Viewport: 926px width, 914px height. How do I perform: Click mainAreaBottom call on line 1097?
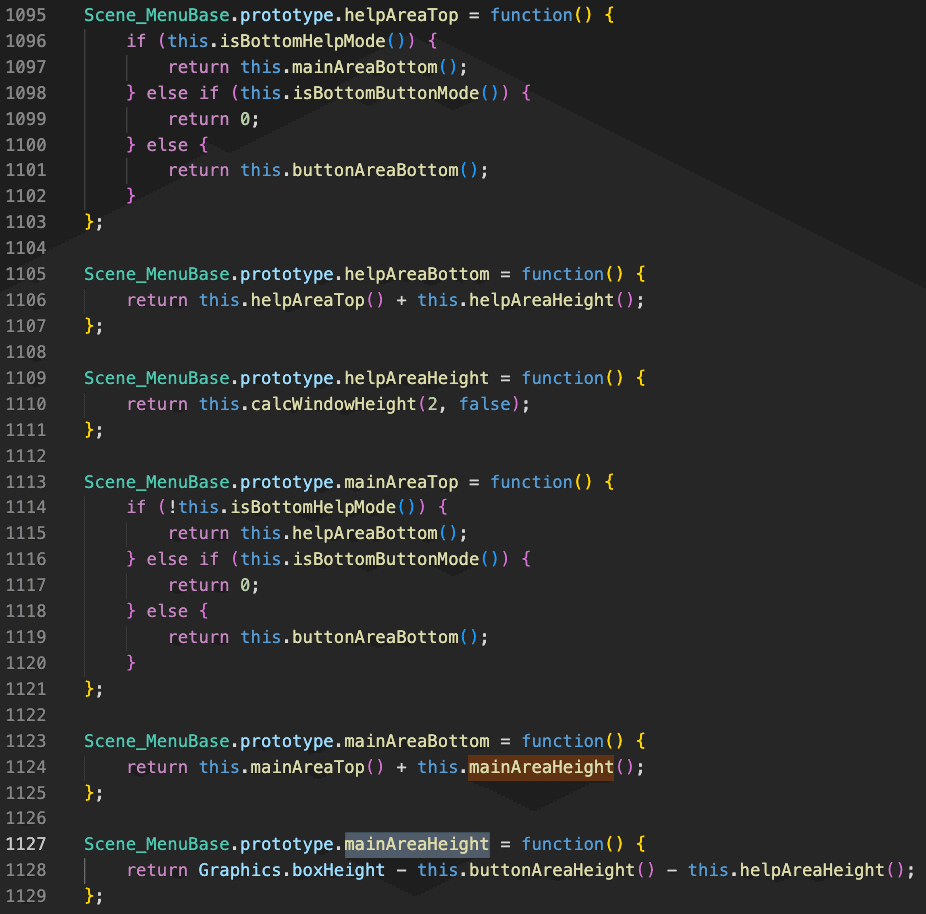point(364,67)
